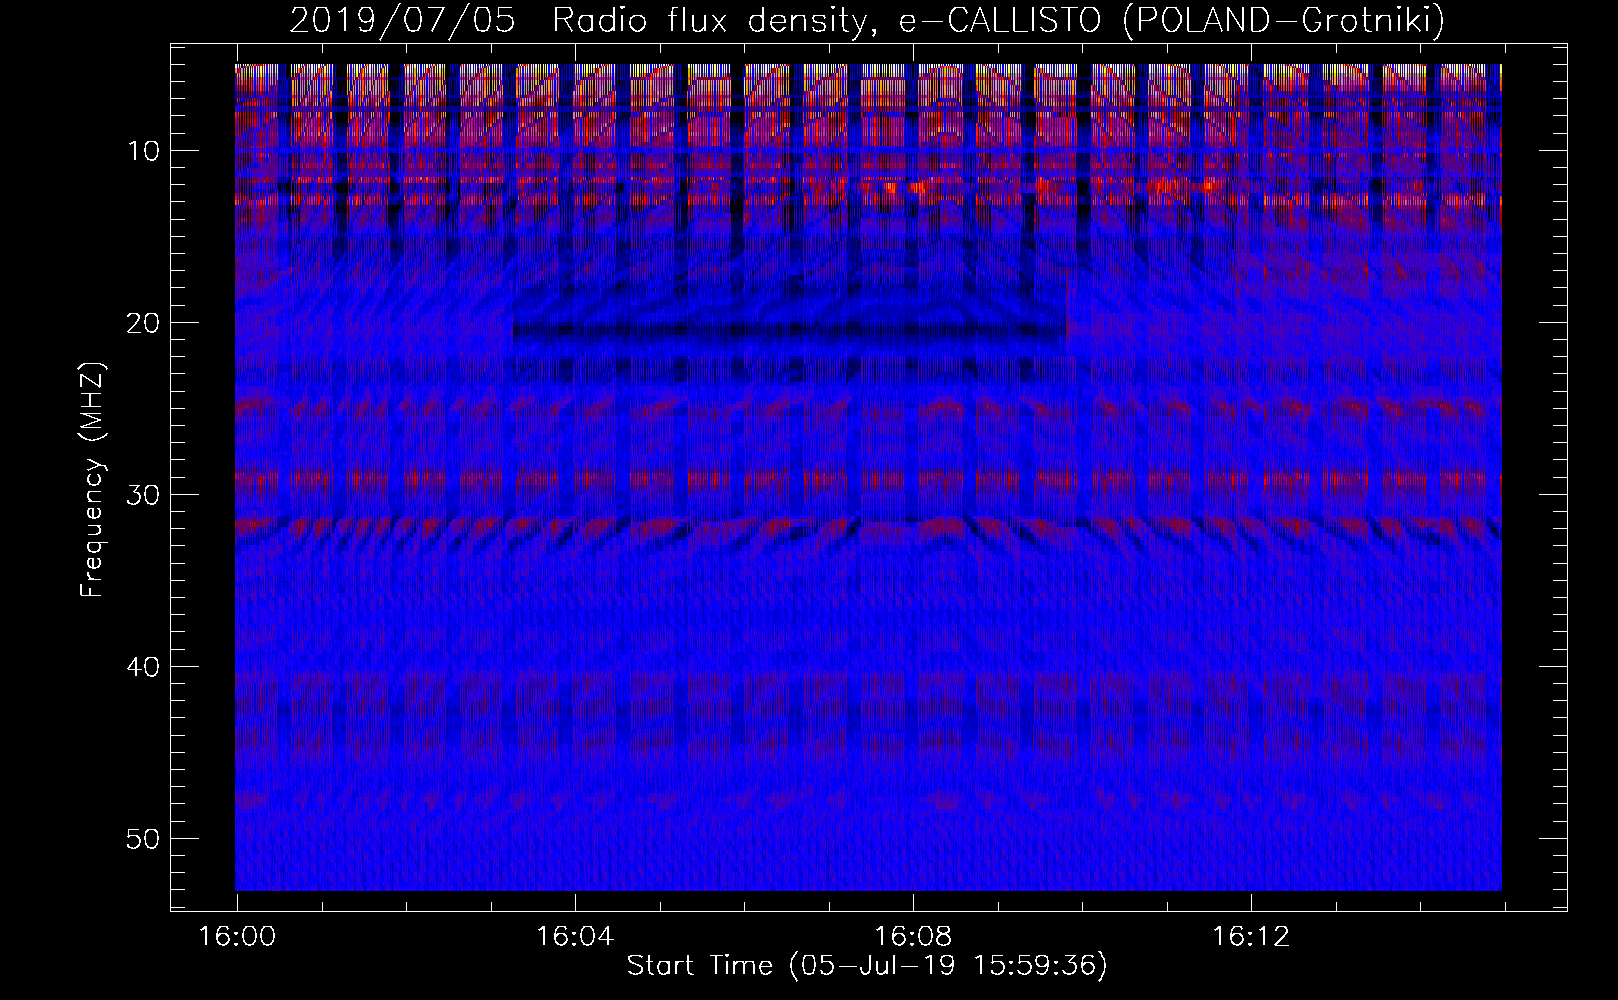The width and height of the screenshot is (1618, 1000).
Task: Click the 16:08 time tick label
Action: (x=913, y=936)
